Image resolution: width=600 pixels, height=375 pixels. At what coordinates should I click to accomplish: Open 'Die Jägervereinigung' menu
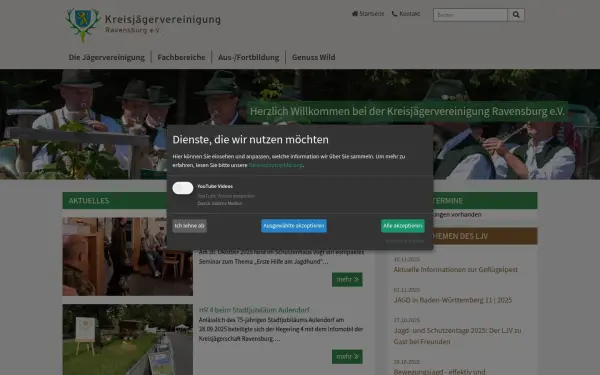pos(107,57)
